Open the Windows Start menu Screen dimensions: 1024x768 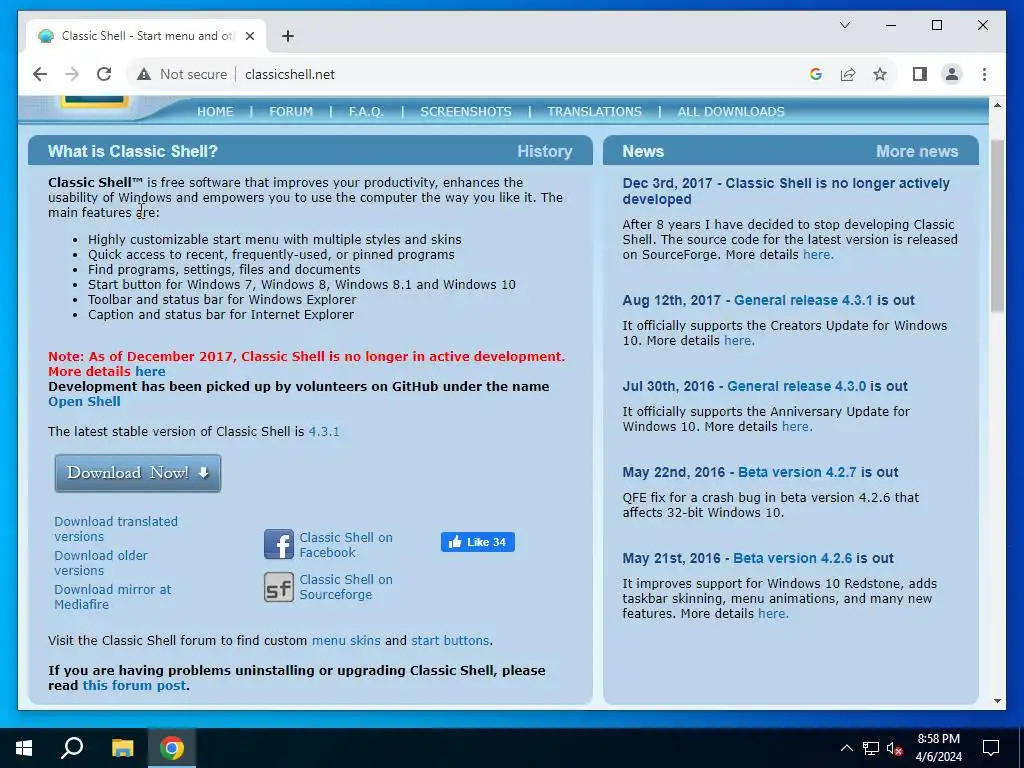point(24,748)
